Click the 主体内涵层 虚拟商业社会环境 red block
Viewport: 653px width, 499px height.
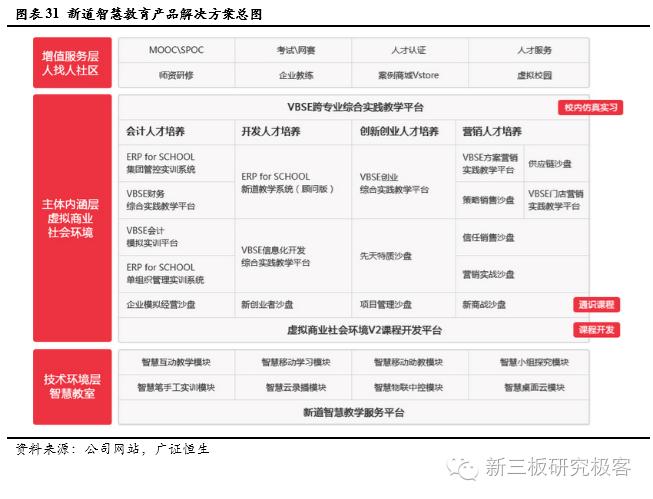coord(72,218)
